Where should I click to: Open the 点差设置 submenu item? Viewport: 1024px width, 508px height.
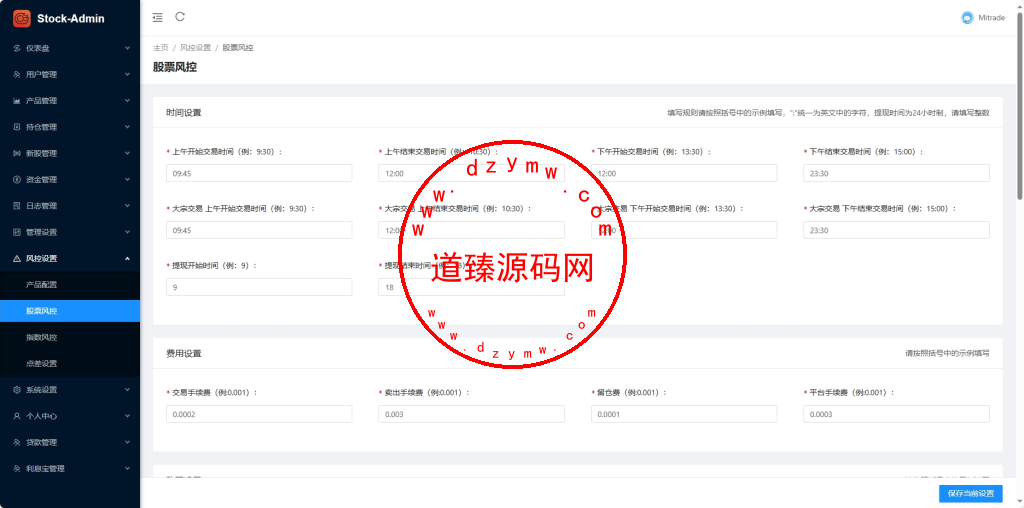click(x=70, y=364)
